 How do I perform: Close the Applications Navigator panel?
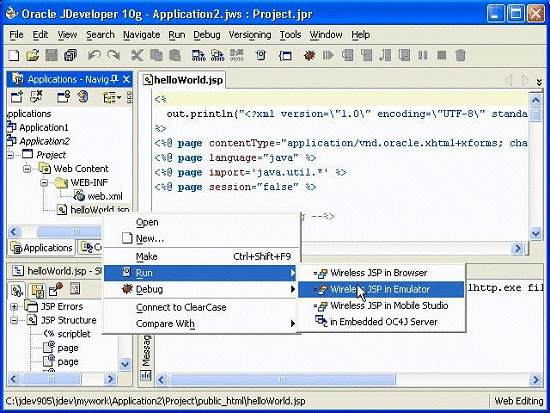tap(126, 79)
